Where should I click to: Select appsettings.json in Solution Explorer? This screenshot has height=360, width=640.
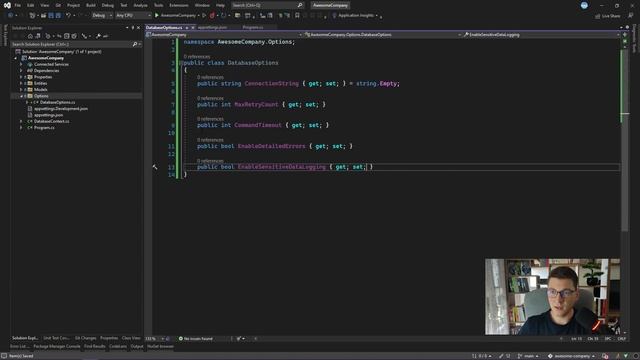pos(48,115)
